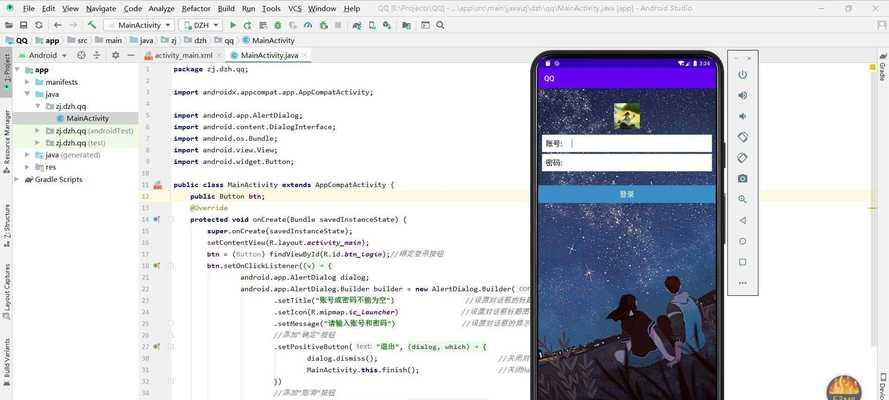889x400 pixels.
Task: Tap the emulator Overview square button
Action: coord(742,262)
